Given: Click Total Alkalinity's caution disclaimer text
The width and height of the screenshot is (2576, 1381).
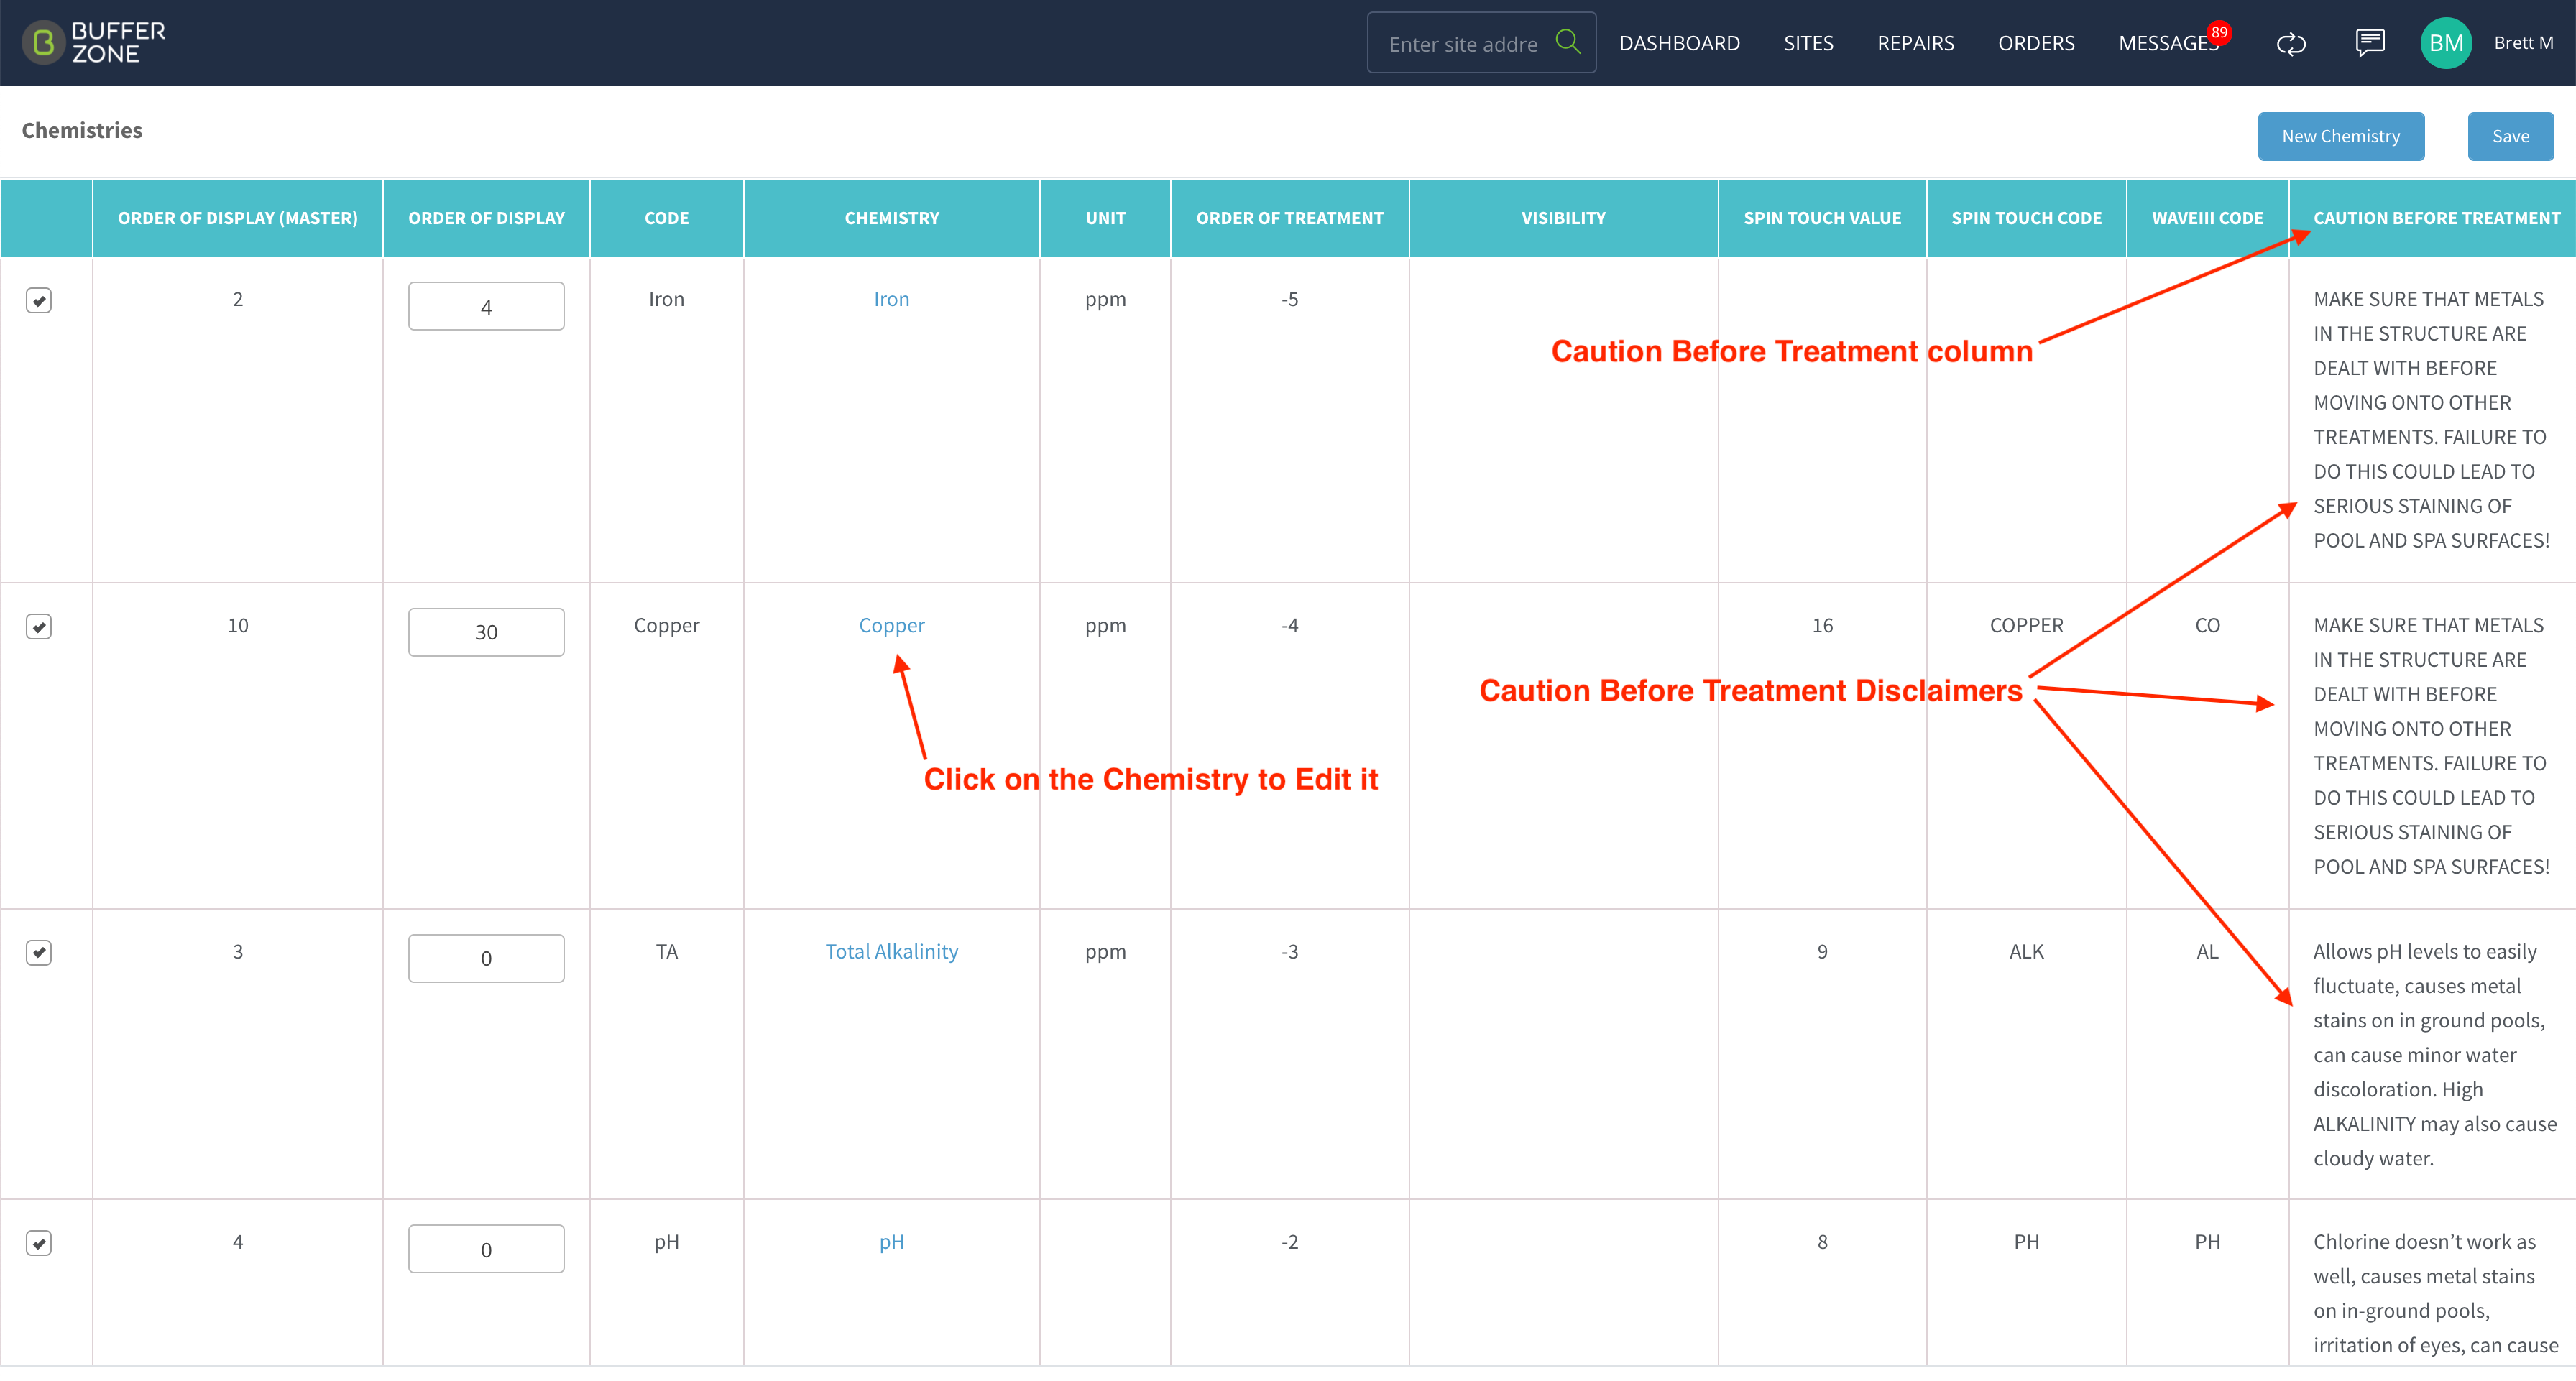Looking at the screenshot, I should coord(2434,1054).
